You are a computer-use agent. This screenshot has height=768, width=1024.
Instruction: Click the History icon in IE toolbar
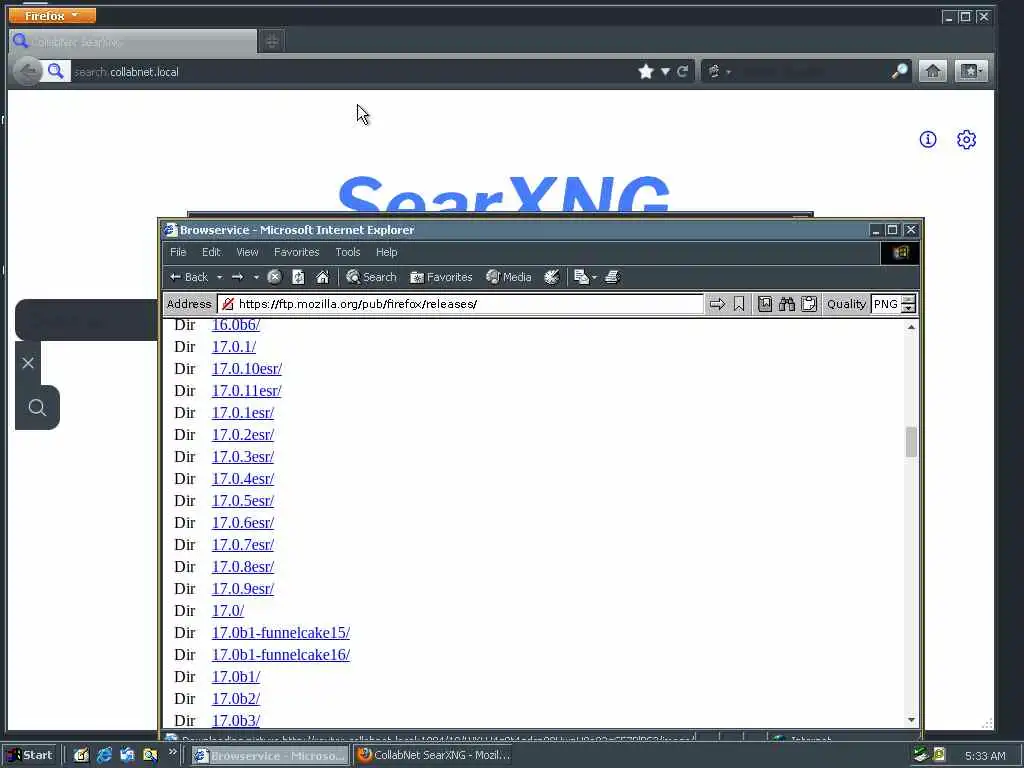(x=552, y=277)
